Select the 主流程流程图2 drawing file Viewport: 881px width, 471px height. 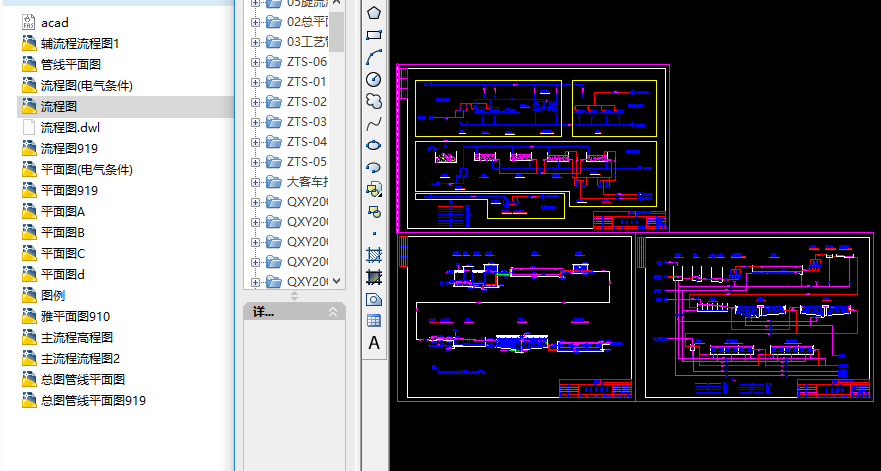71,359
